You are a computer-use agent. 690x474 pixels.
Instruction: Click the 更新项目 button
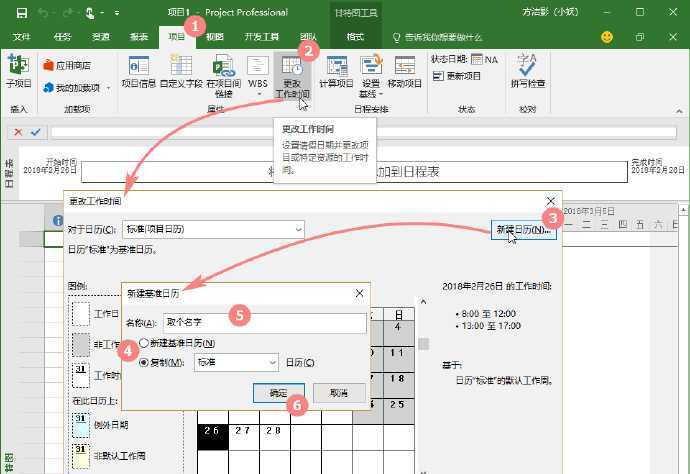tap(457, 76)
